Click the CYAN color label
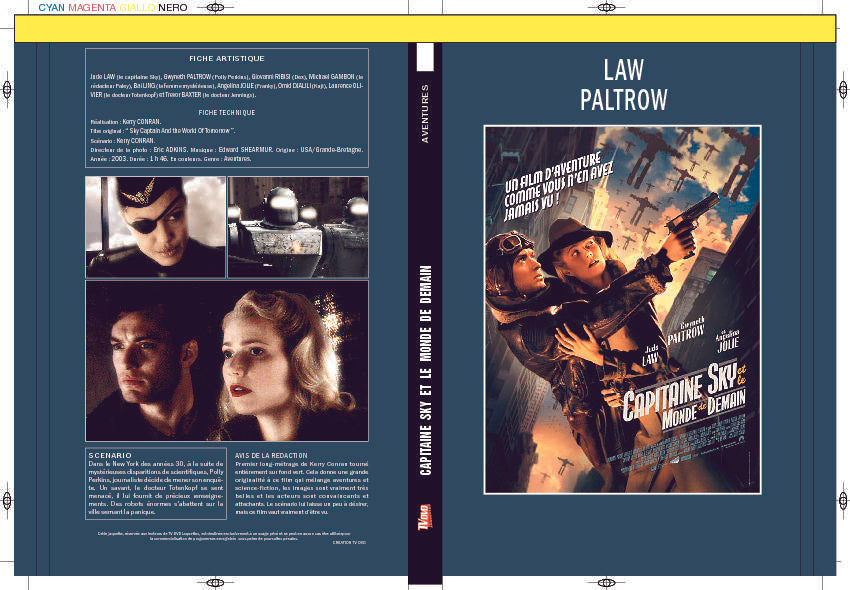This screenshot has height=590, width=850. pyautogui.click(x=51, y=8)
